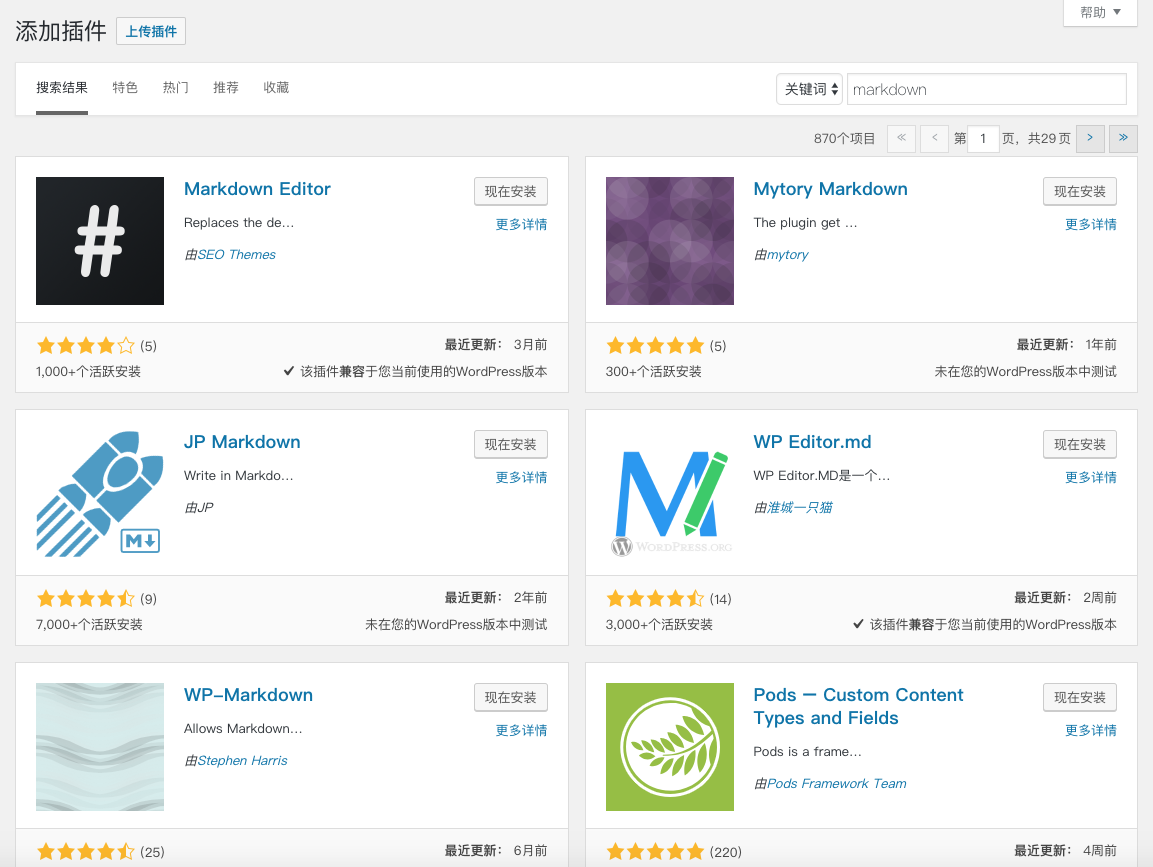Image resolution: width=1153 pixels, height=867 pixels.
Task: Select the 推荐 tab
Action: 226,88
